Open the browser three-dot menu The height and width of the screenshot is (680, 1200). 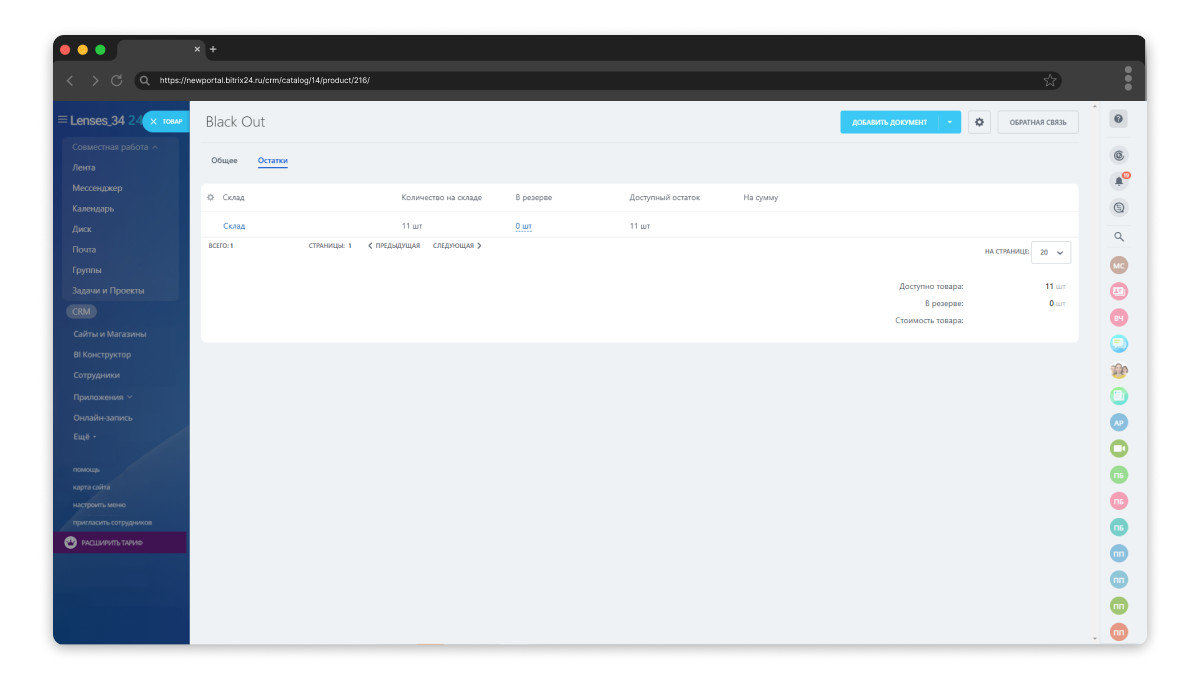pyautogui.click(x=1128, y=79)
